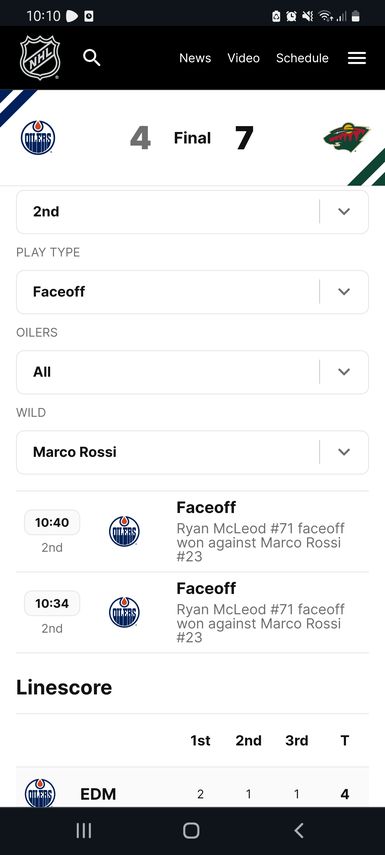Expand the period dropdown showing 2nd
The width and height of the screenshot is (385, 855).
tap(192, 212)
